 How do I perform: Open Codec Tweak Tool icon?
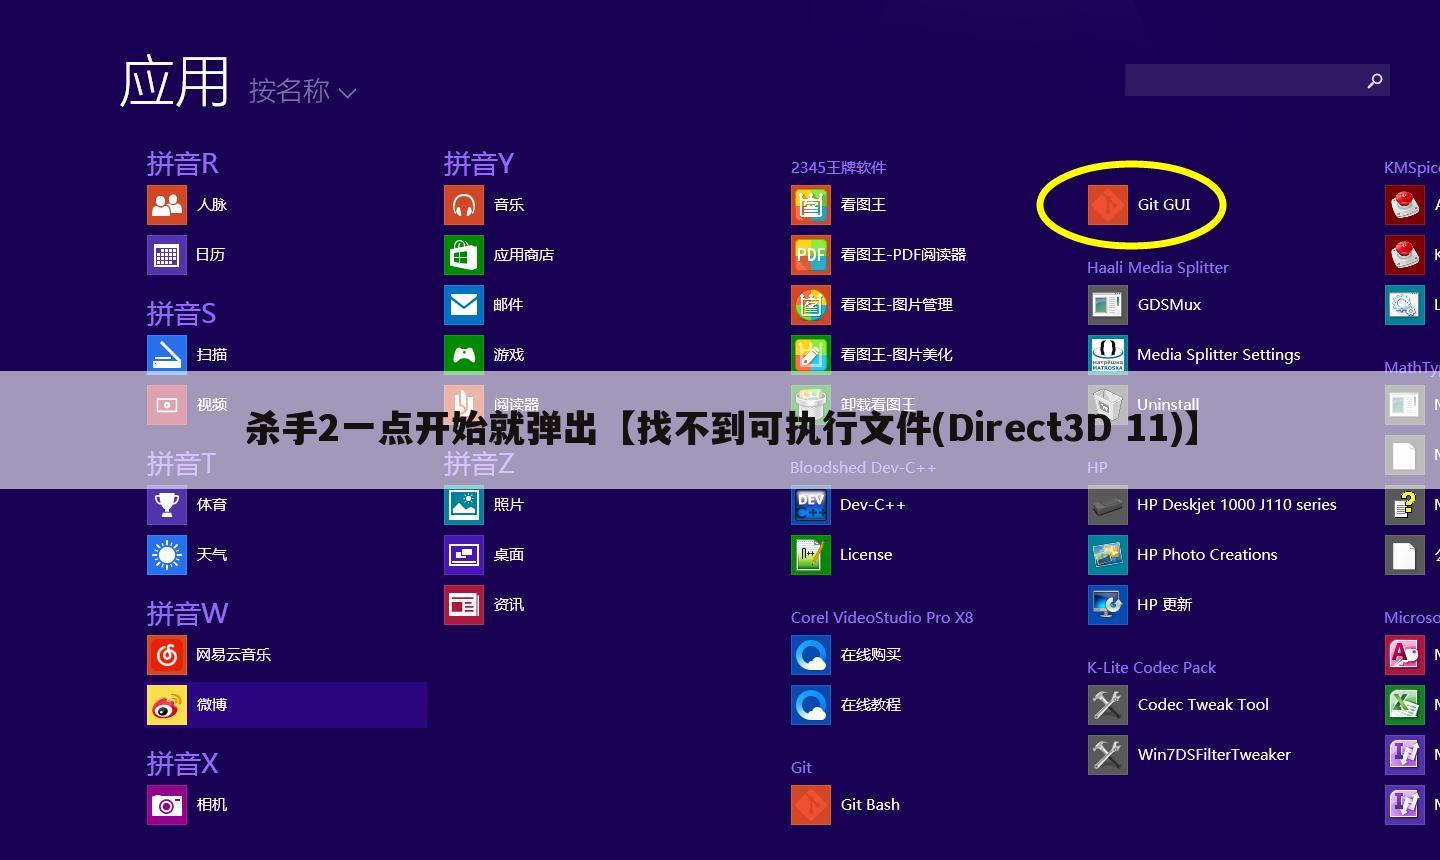pos(1108,705)
